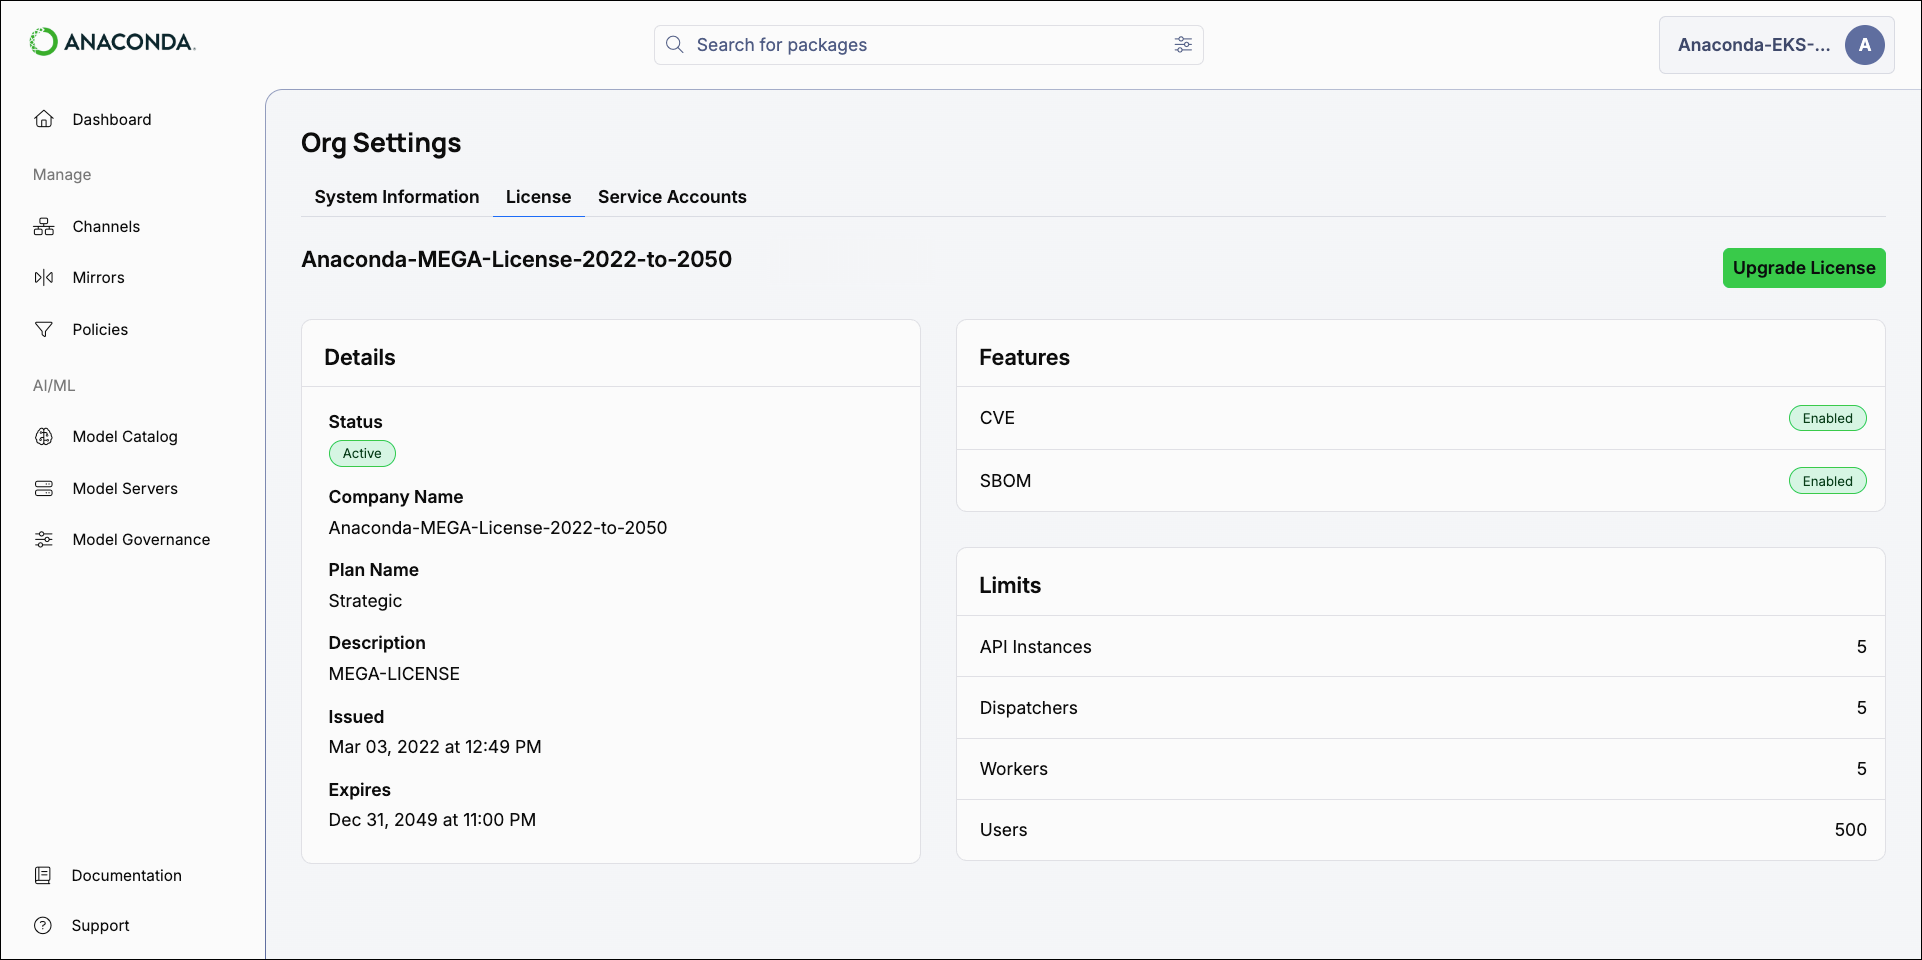Click the Model Servers icon
Image resolution: width=1922 pixels, height=960 pixels.
coord(44,488)
